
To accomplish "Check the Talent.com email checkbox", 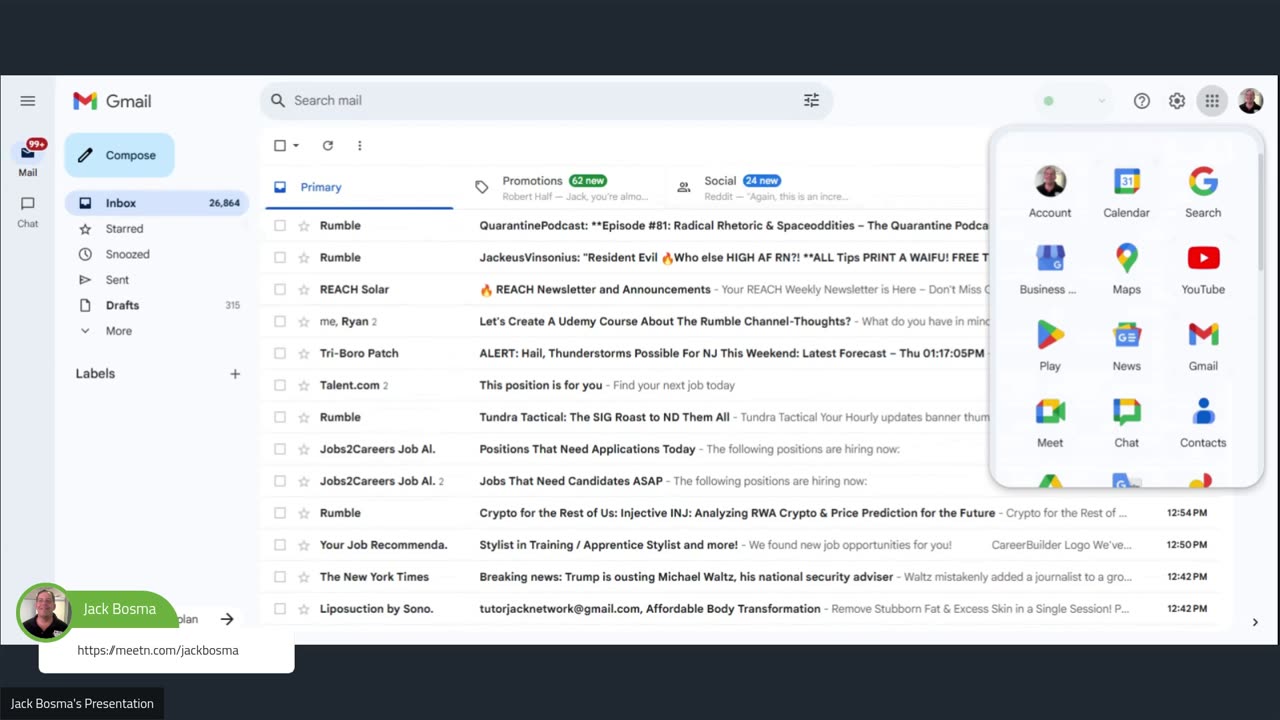I will 280,386.
